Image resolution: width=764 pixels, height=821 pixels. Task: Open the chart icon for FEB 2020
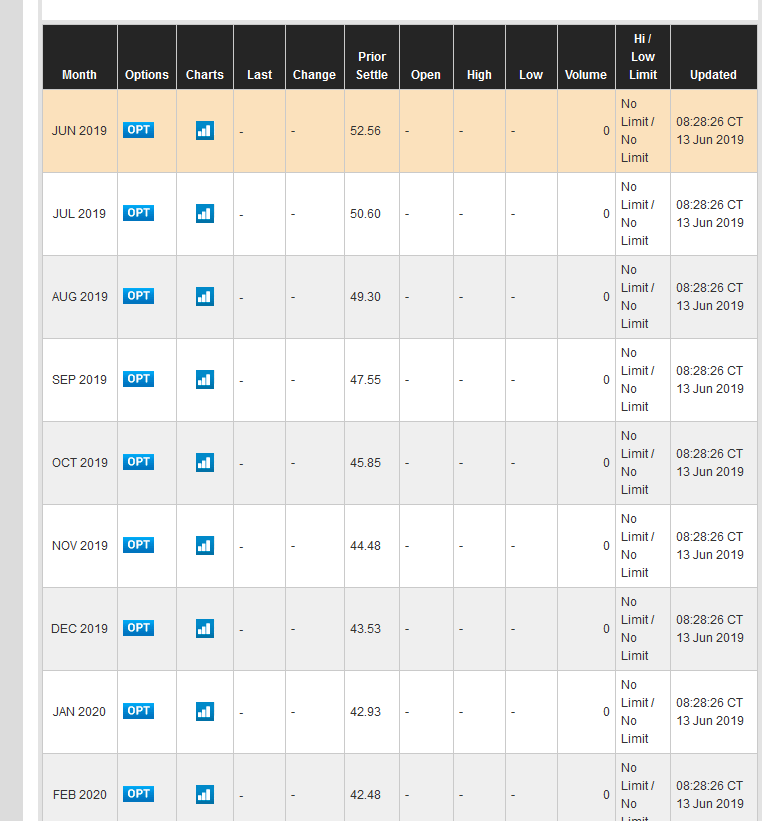204,794
